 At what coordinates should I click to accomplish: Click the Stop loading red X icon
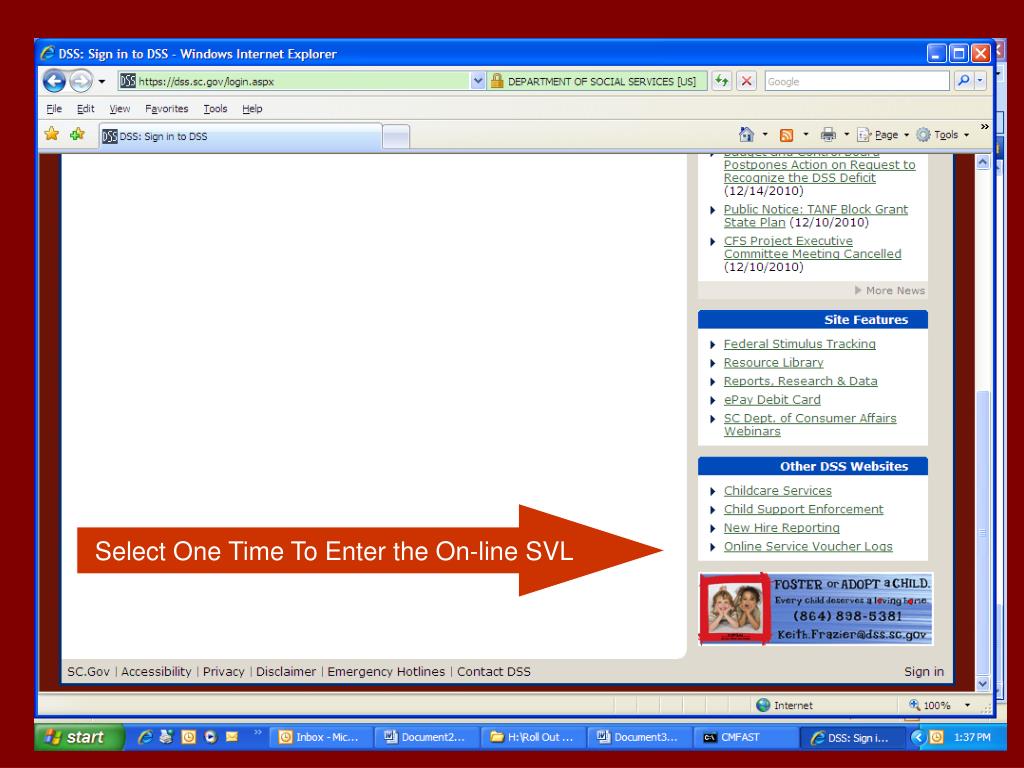coord(746,81)
